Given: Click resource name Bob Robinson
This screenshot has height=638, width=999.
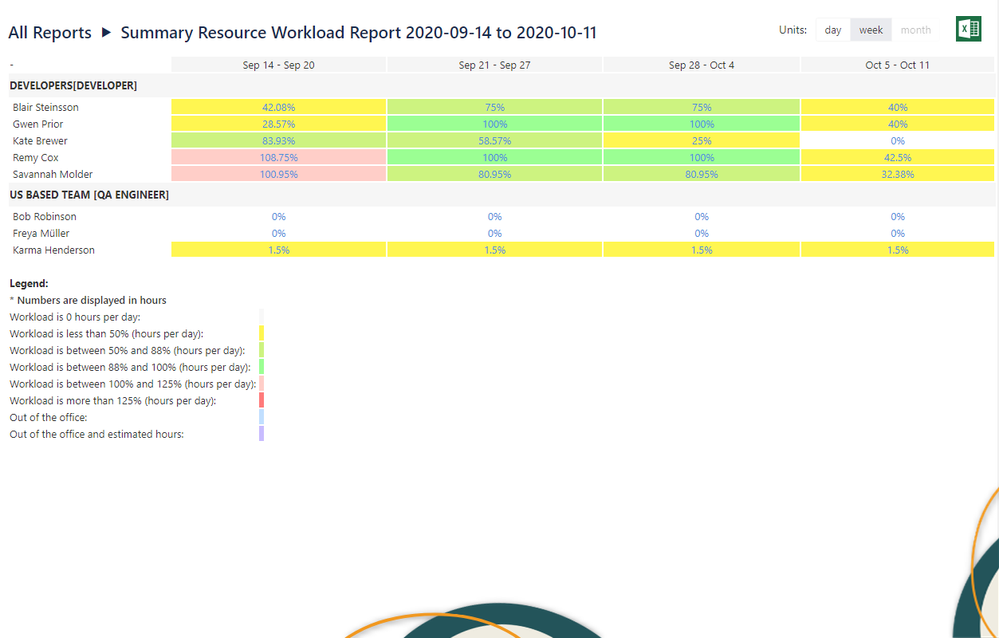Looking at the screenshot, I should [45, 217].
